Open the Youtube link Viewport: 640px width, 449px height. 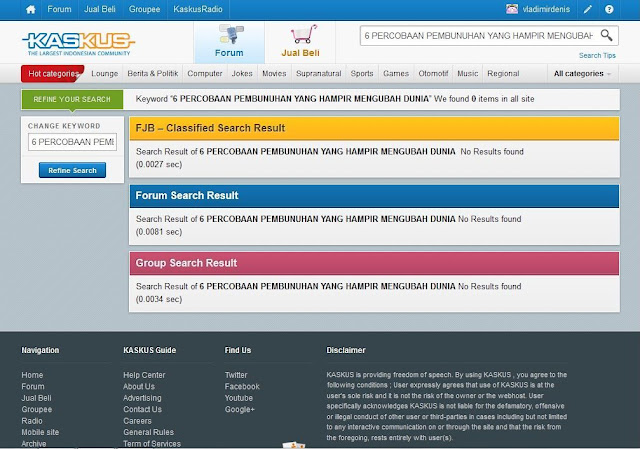click(239, 398)
